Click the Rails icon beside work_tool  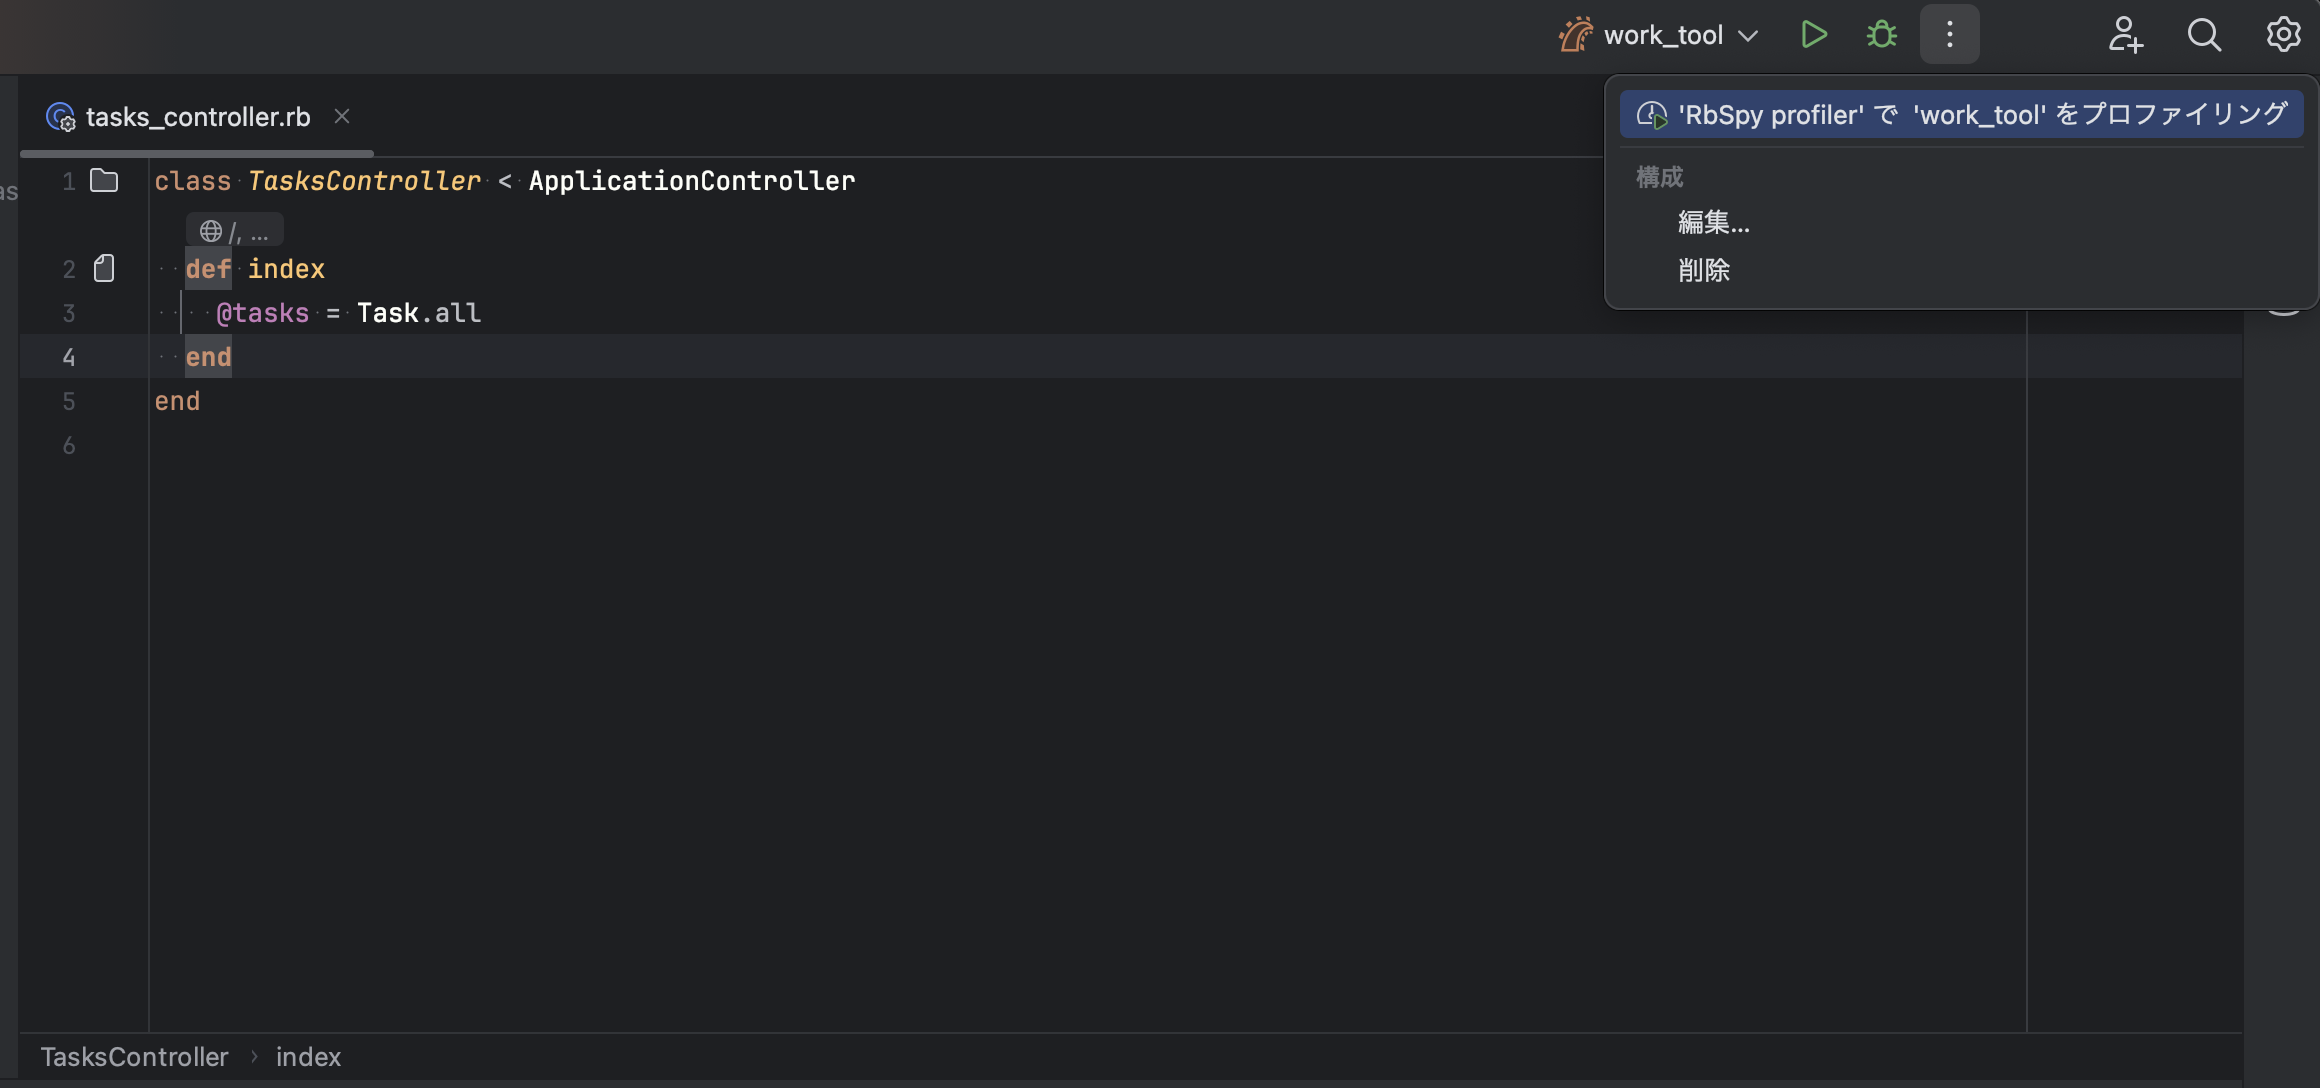1576,35
